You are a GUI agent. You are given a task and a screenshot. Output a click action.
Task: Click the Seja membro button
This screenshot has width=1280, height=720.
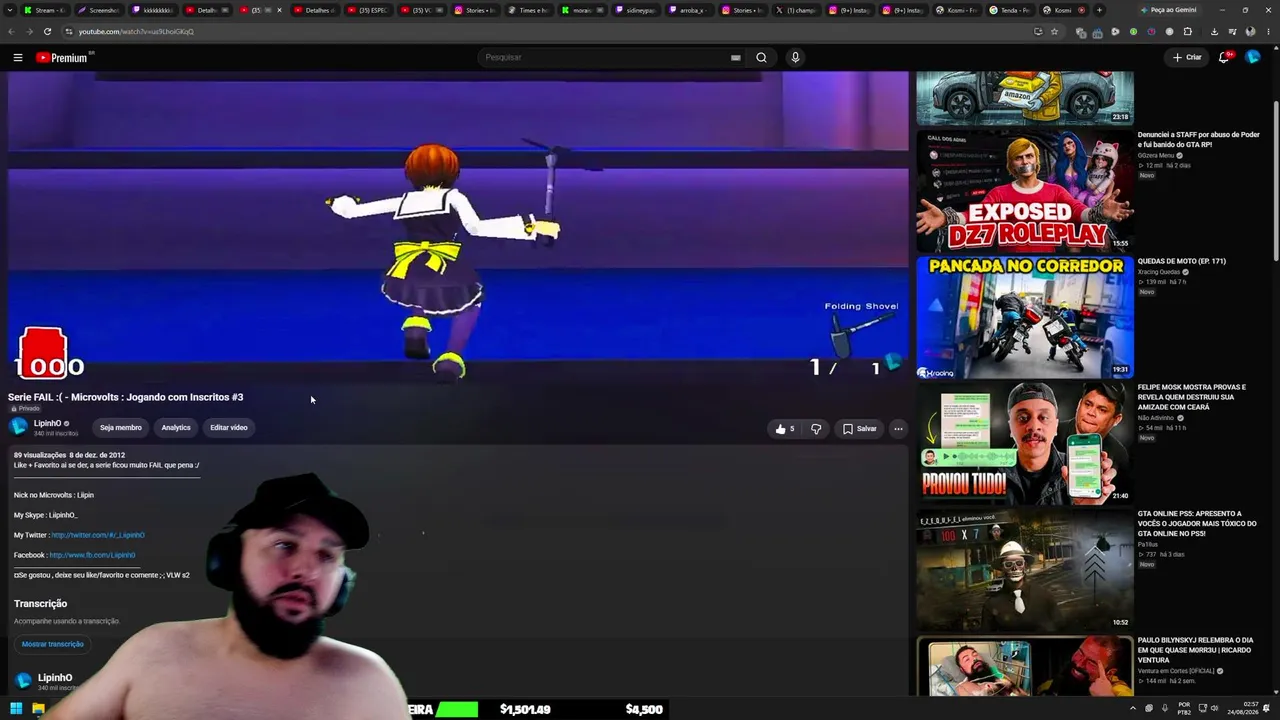point(121,428)
